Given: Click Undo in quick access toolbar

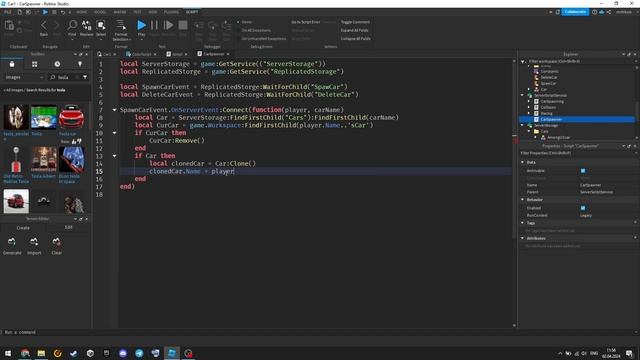Looking at the screenshot, I should pos(63,12).
